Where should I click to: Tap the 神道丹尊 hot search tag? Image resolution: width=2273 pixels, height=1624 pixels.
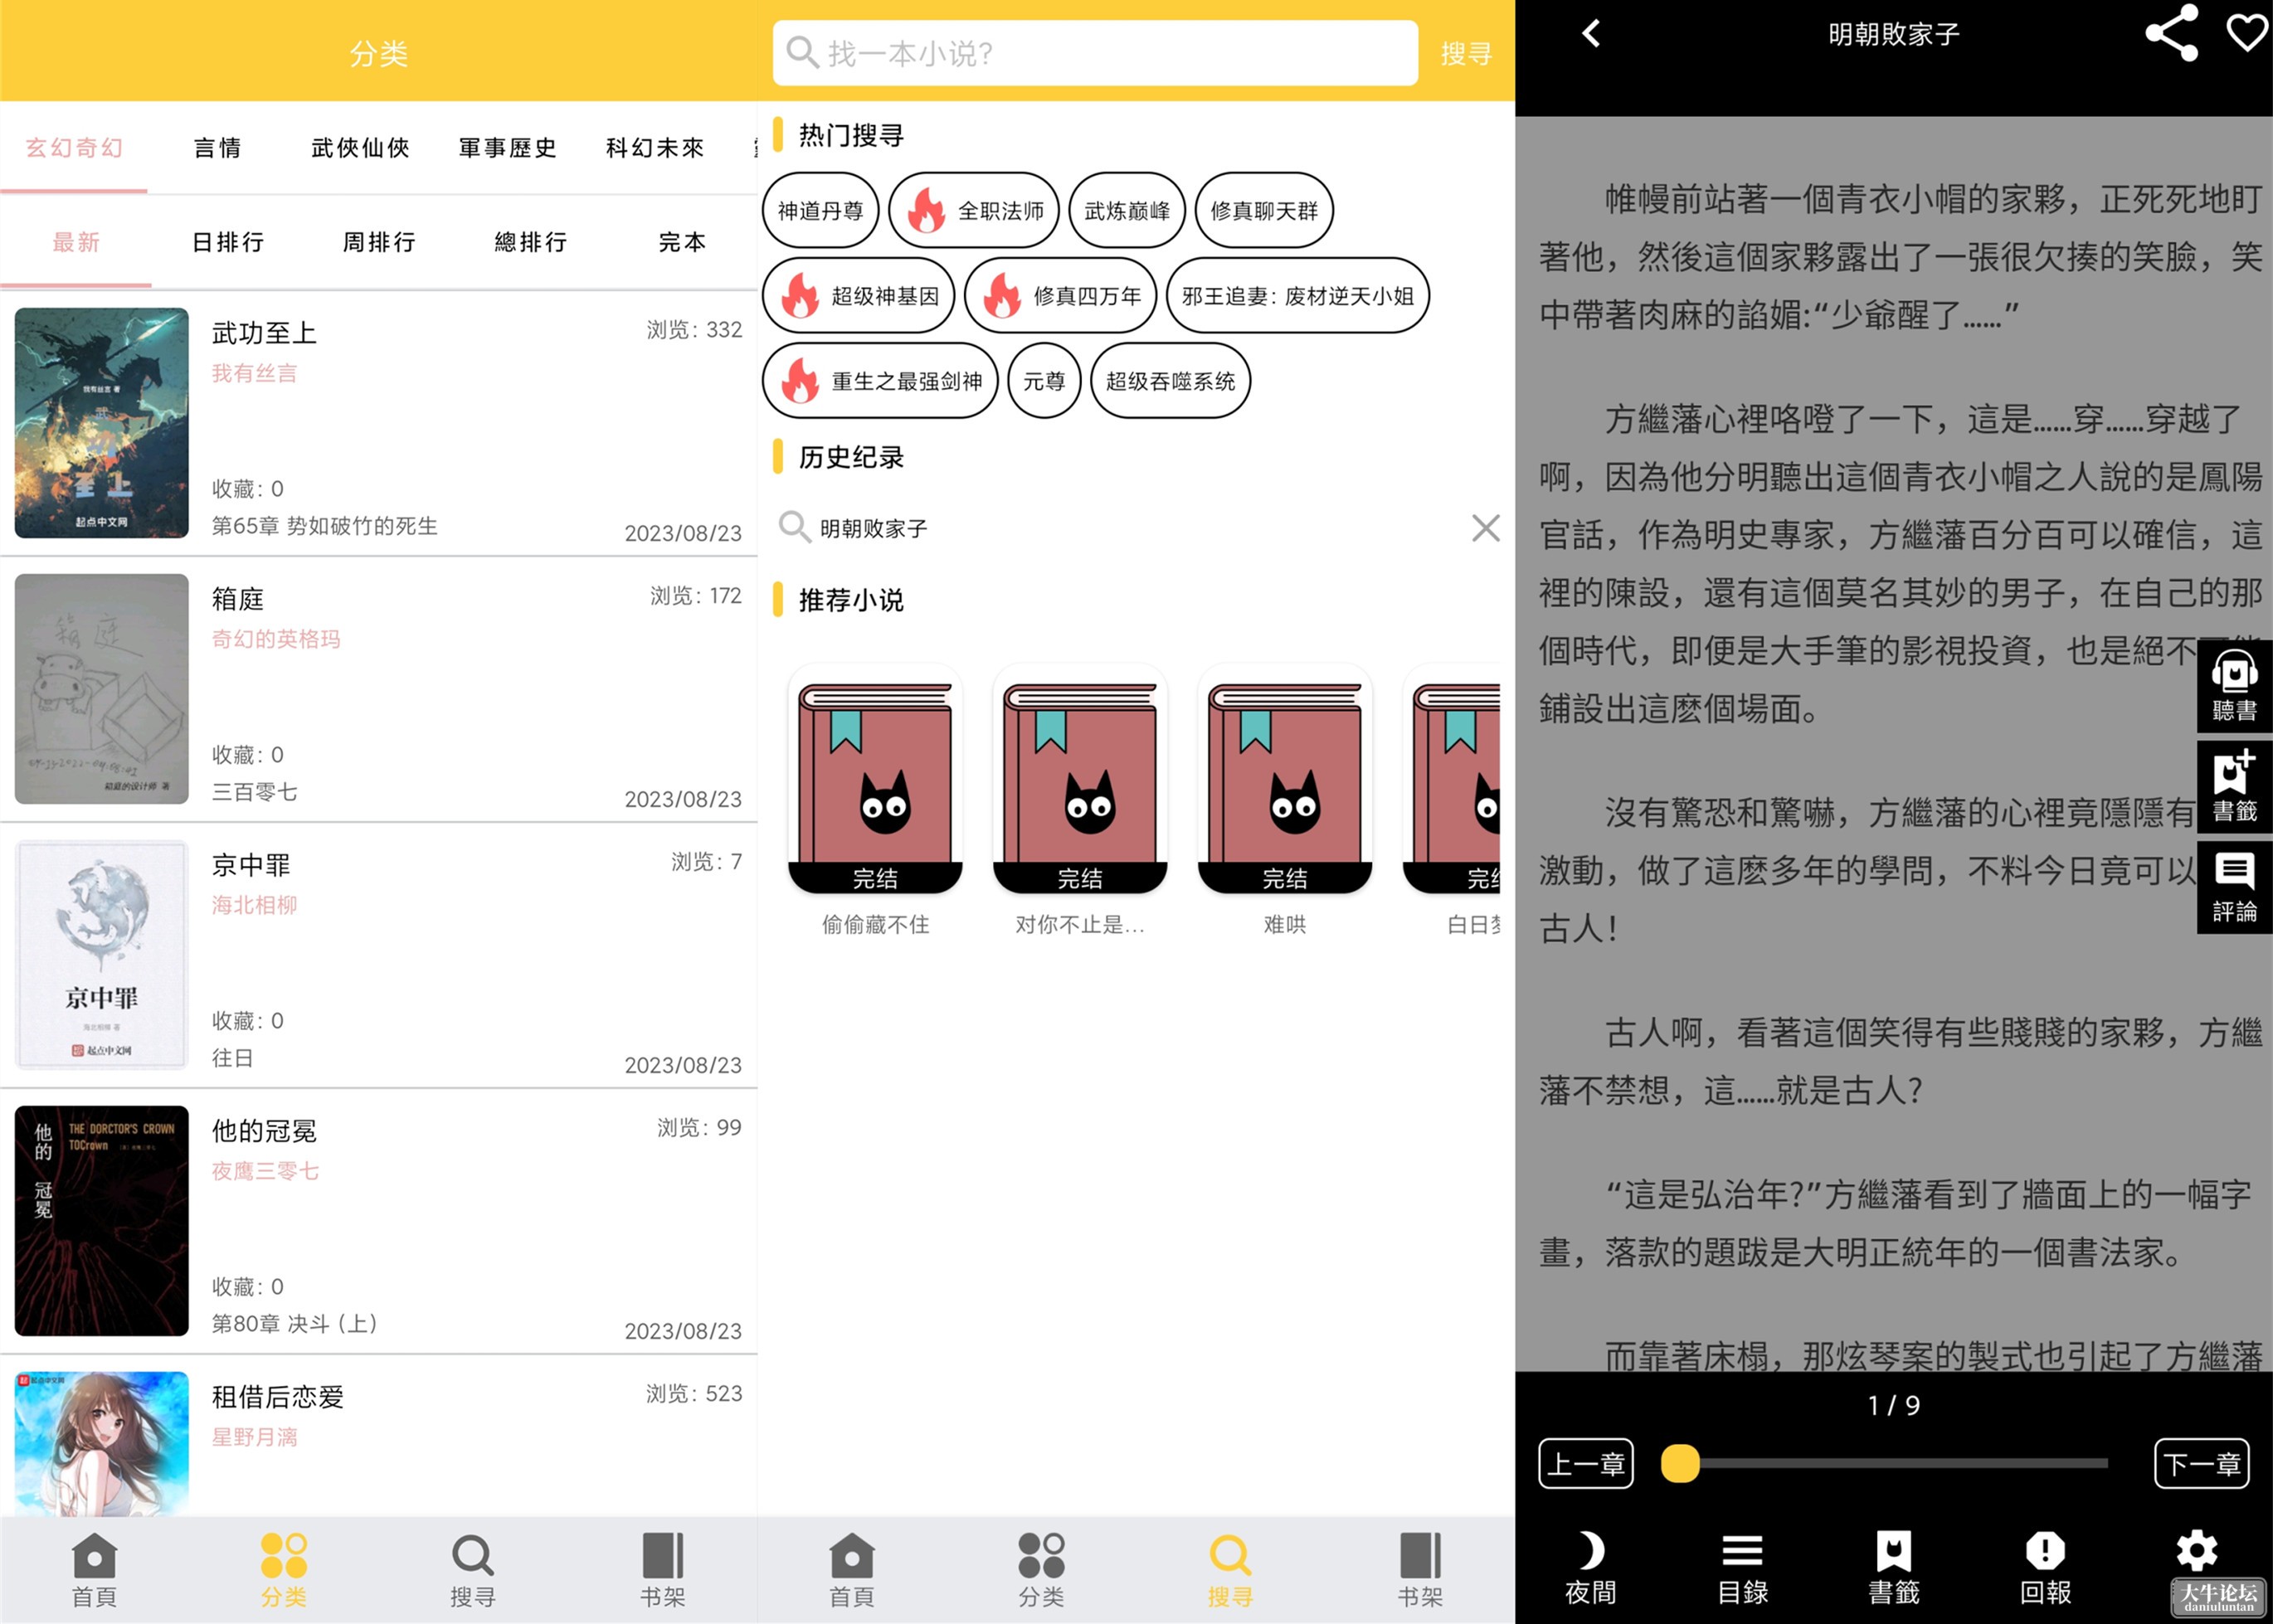(820, 210)
